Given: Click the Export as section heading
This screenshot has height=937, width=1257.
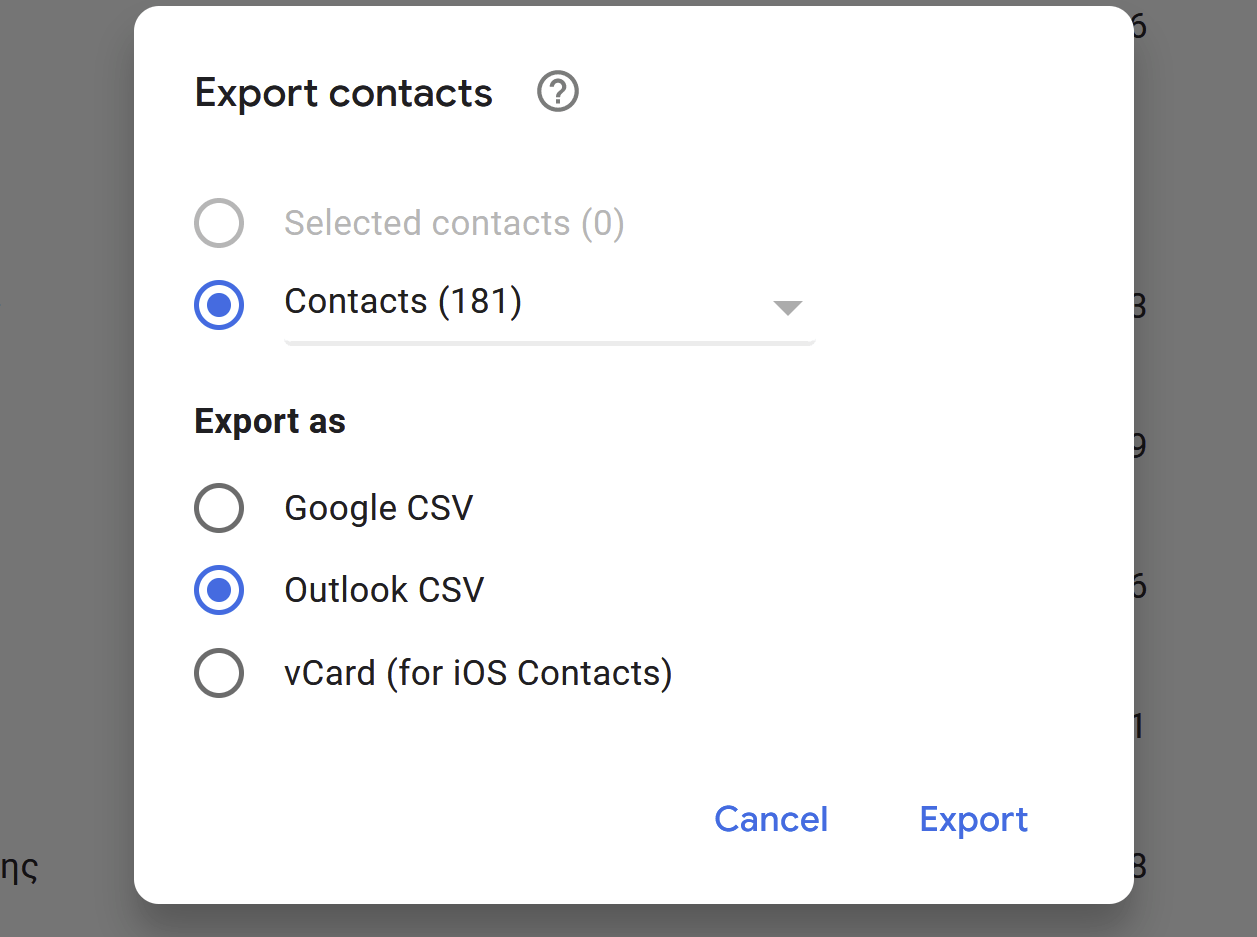Looking at the screenshot, I should (x=270, y=422).
